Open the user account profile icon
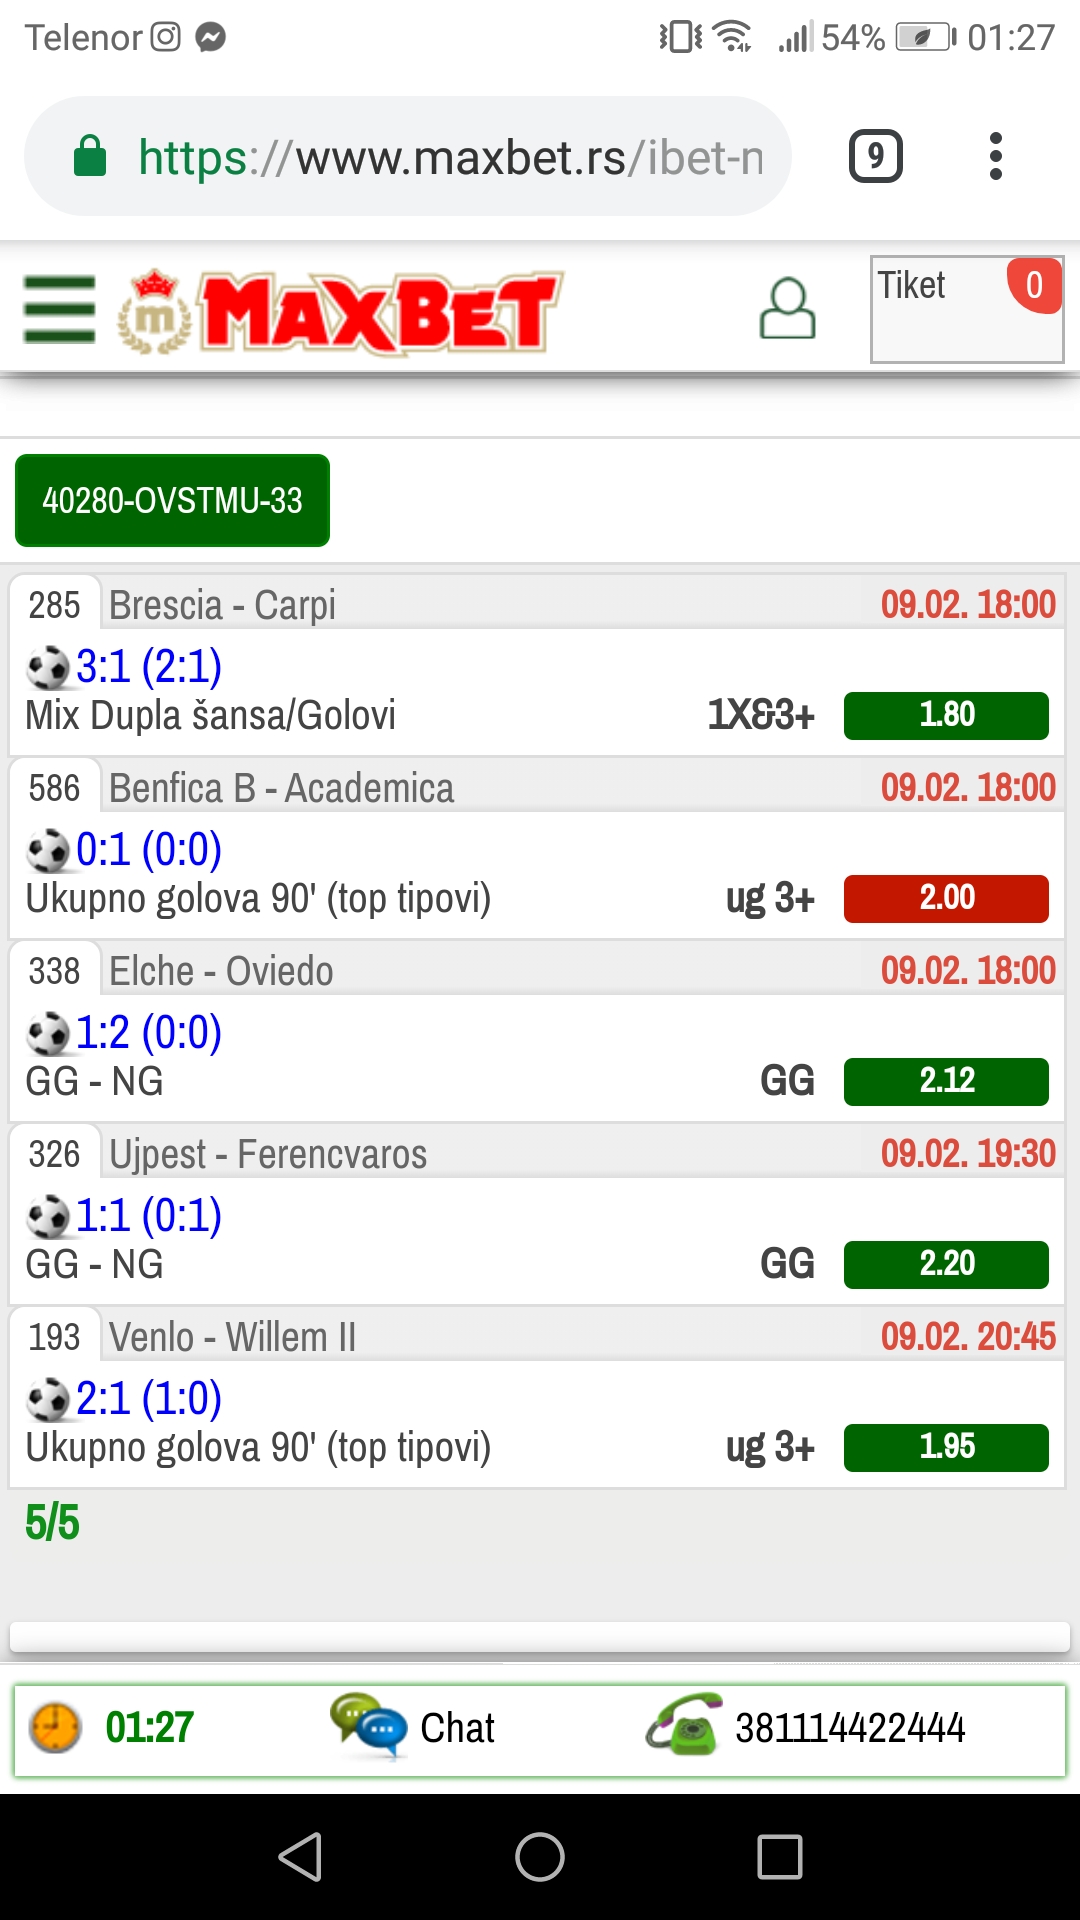The height and width of the screenshot is (1920, 1080). point(788,308)
